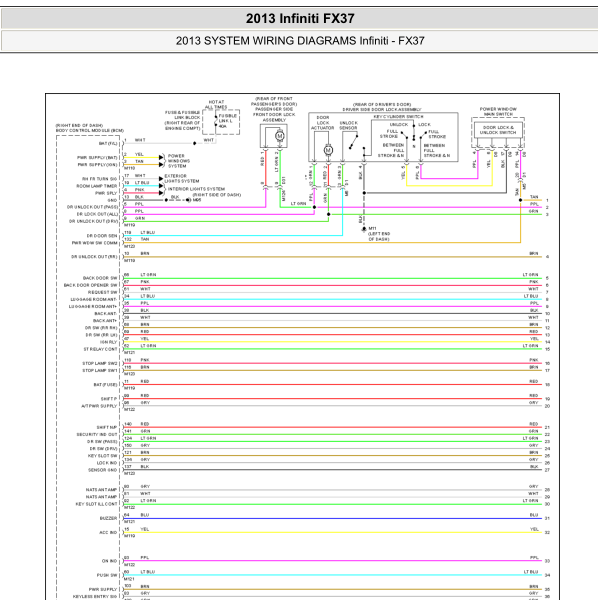
Task: Click the "RH FR TURN SIG" terminal label
Action: (x=99, y=179)
